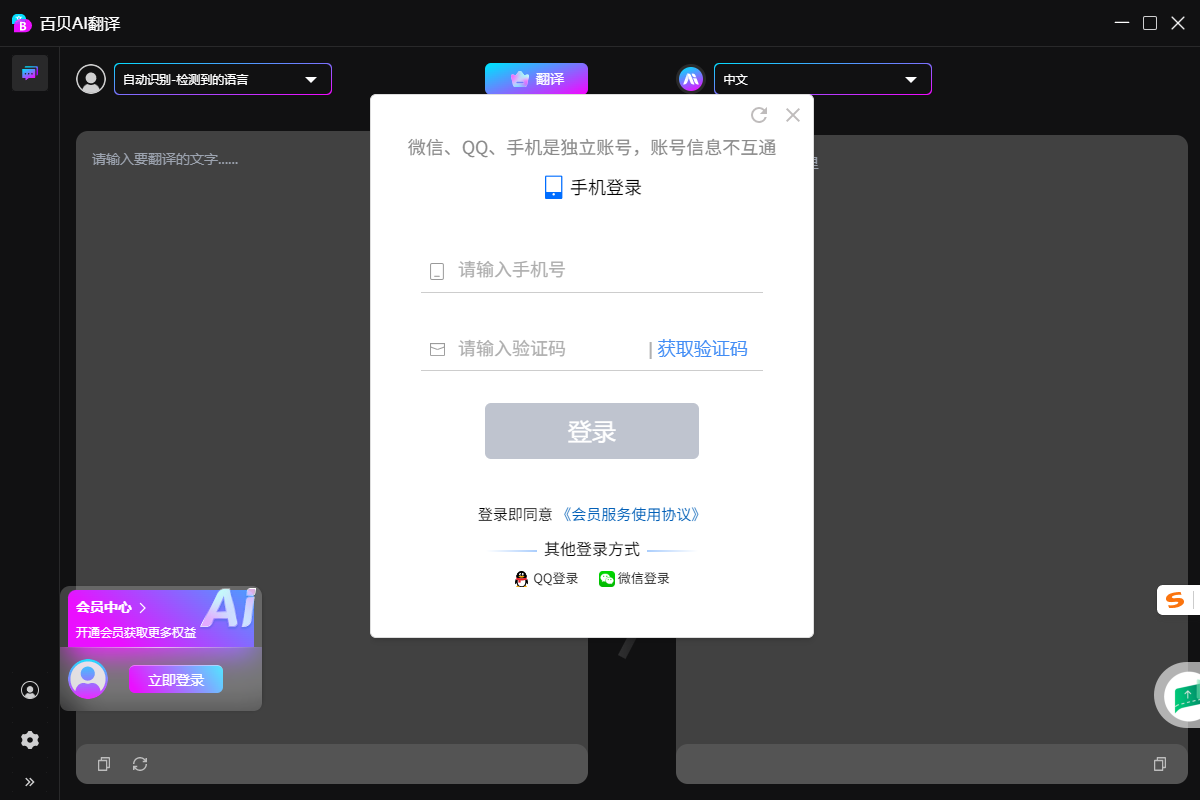Click the green floating upload widget

(1184, 695)
